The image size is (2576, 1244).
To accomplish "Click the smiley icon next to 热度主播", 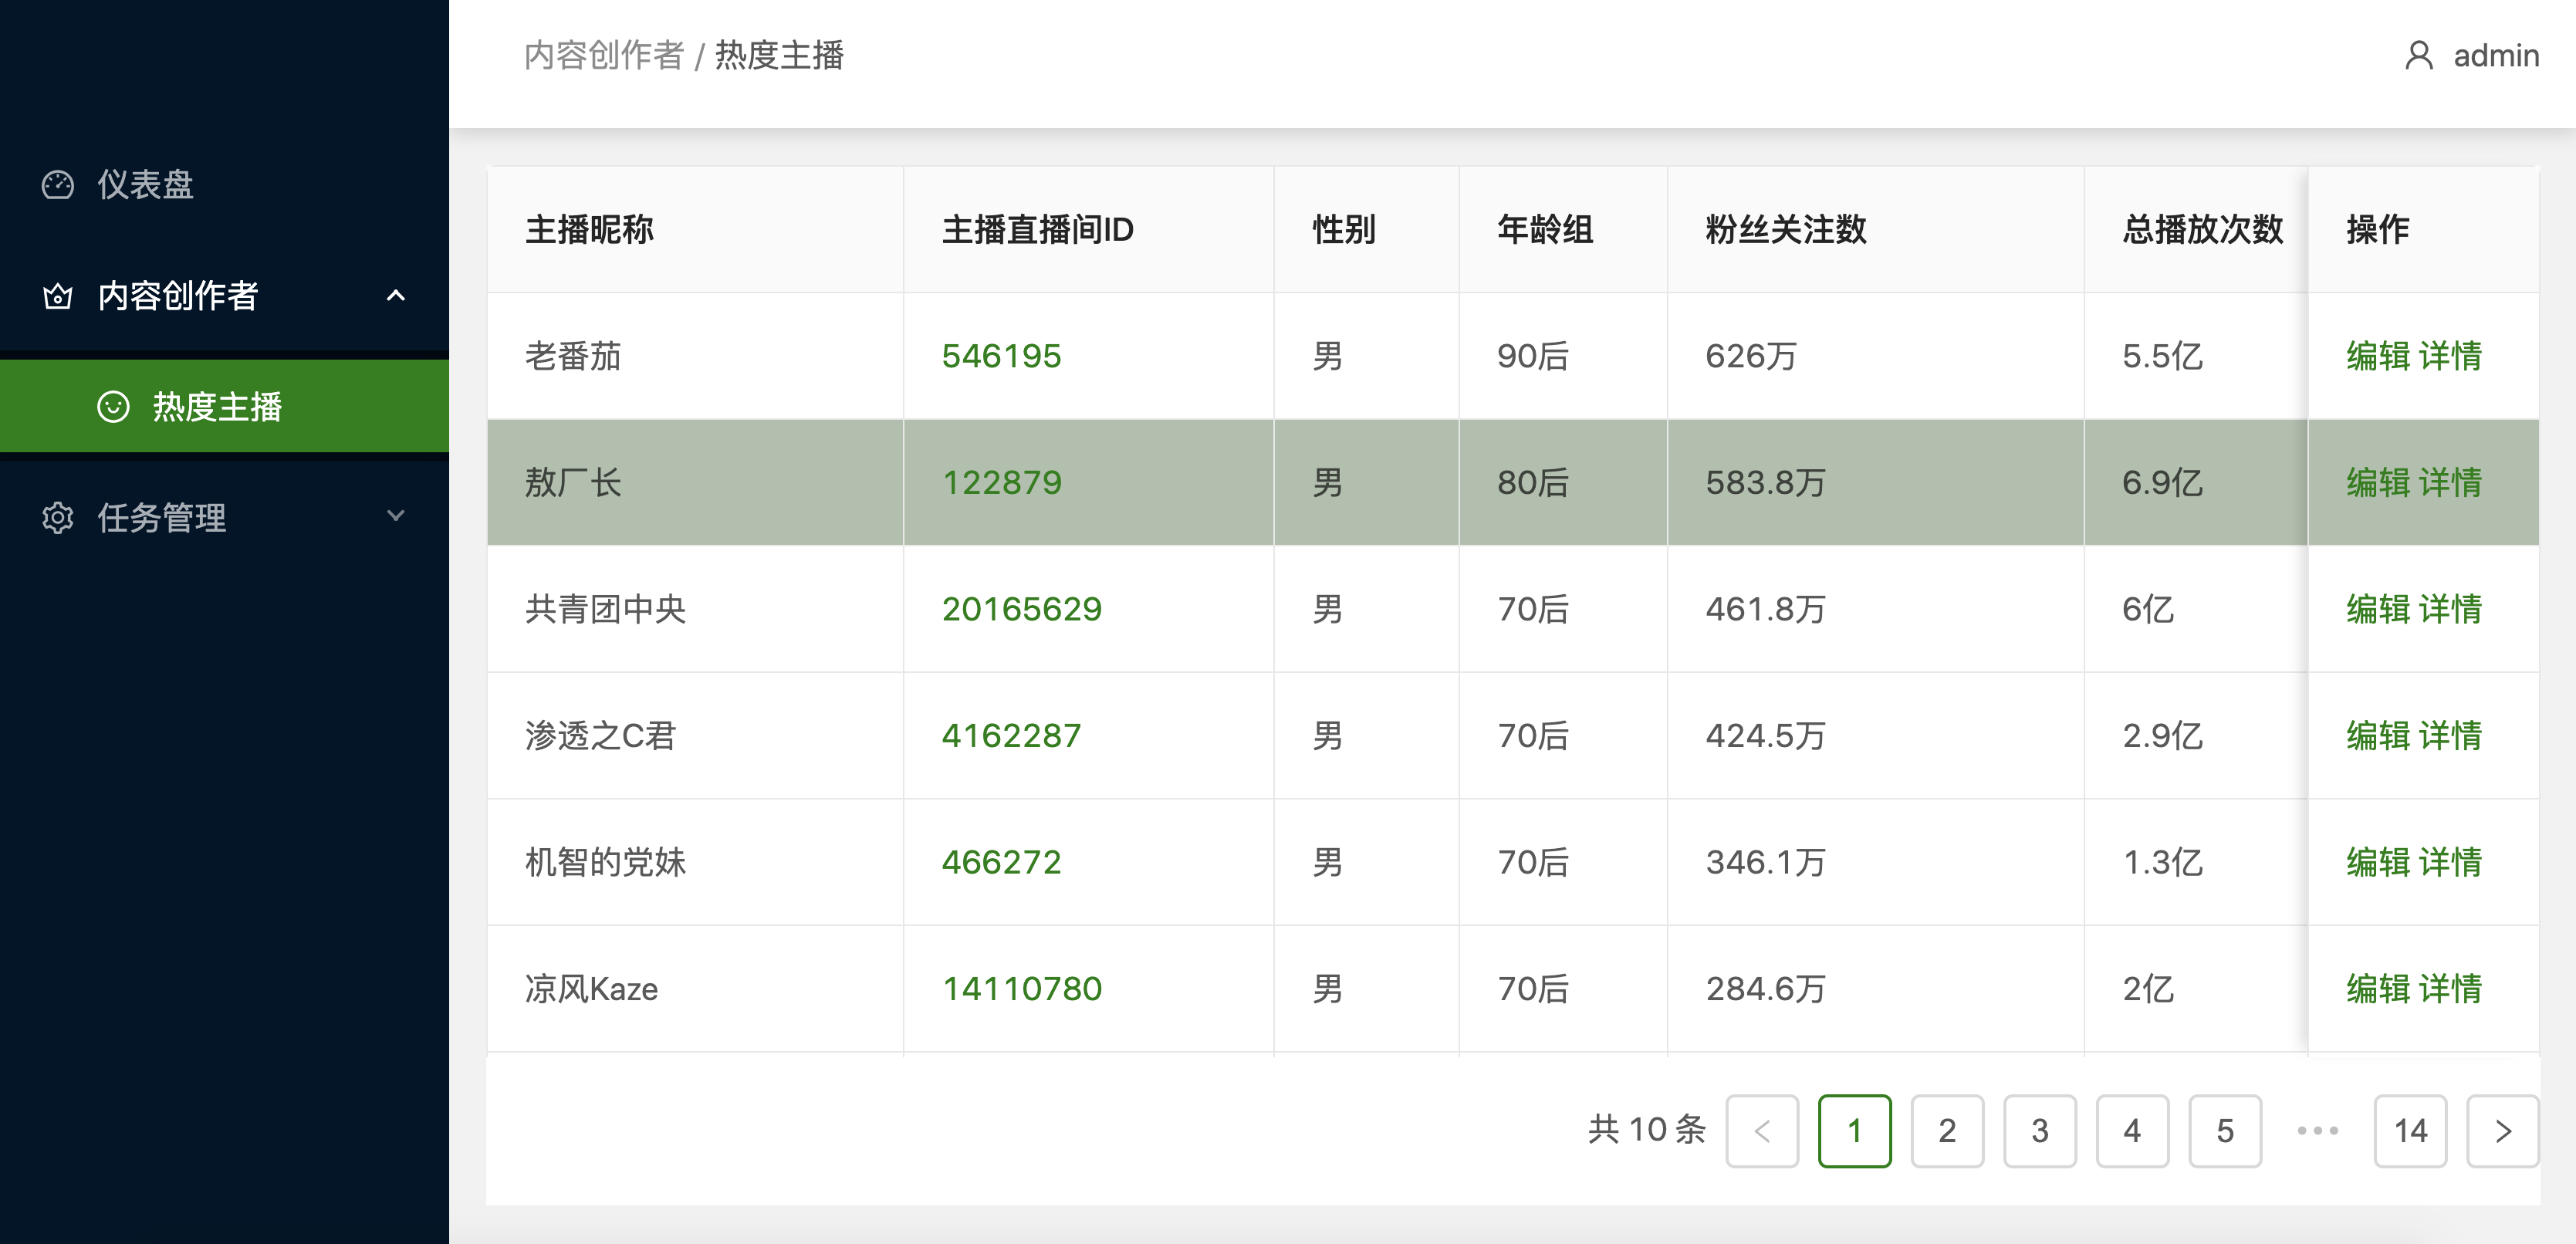I will click(x=113, y=407).
